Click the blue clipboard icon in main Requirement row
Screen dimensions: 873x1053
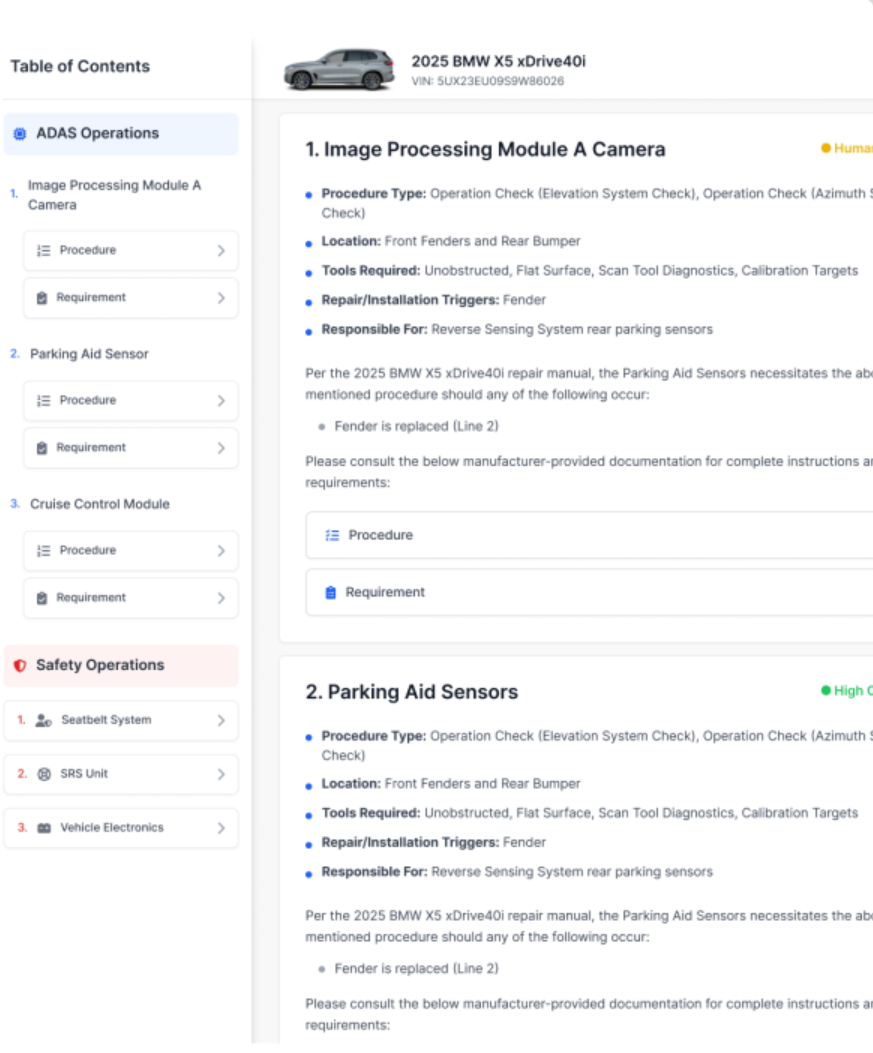(x=331, y=593)
